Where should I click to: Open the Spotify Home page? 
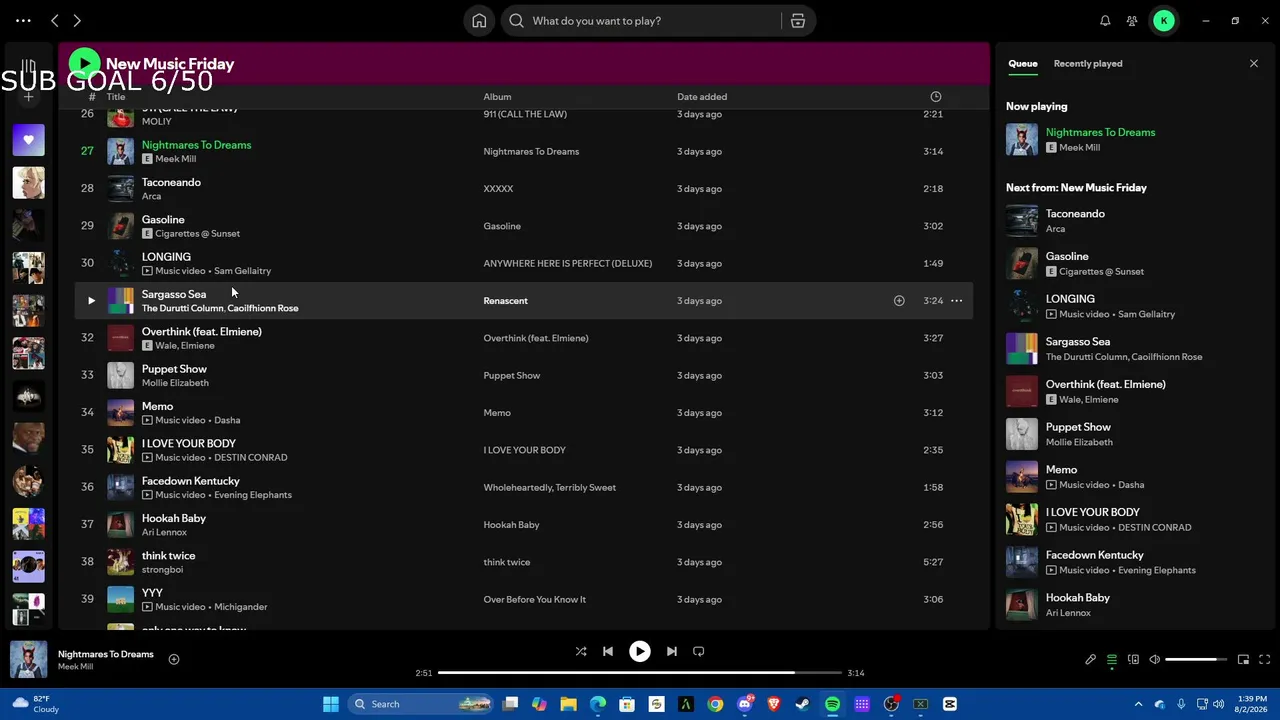click(x=479, y=20)
